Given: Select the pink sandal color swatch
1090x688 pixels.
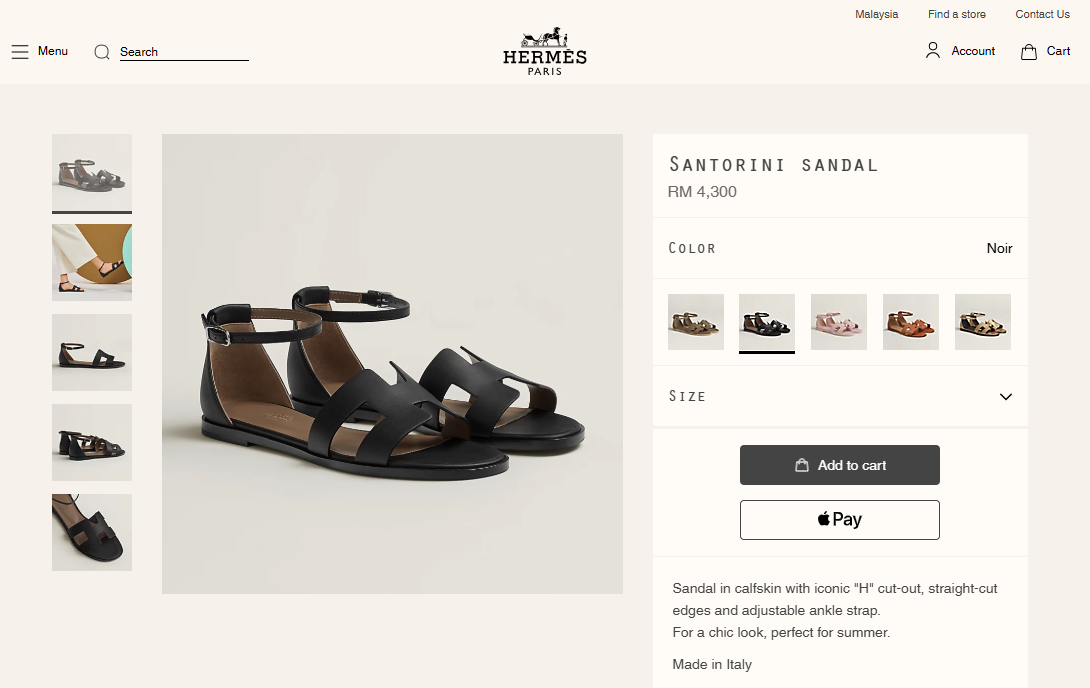Looking at the screenshot, I should pos(839,322).
